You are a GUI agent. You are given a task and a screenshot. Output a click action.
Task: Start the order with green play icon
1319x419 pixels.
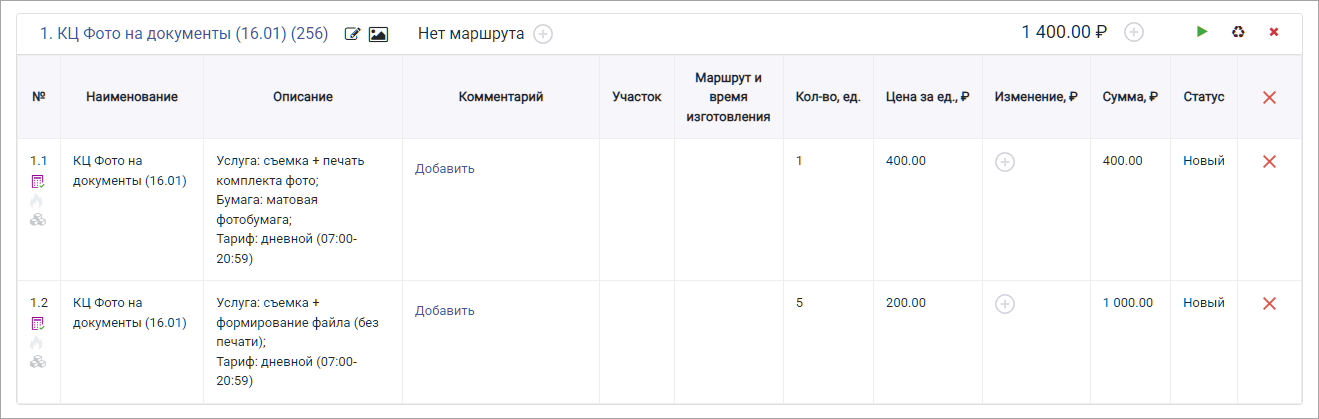point(1202,32)
